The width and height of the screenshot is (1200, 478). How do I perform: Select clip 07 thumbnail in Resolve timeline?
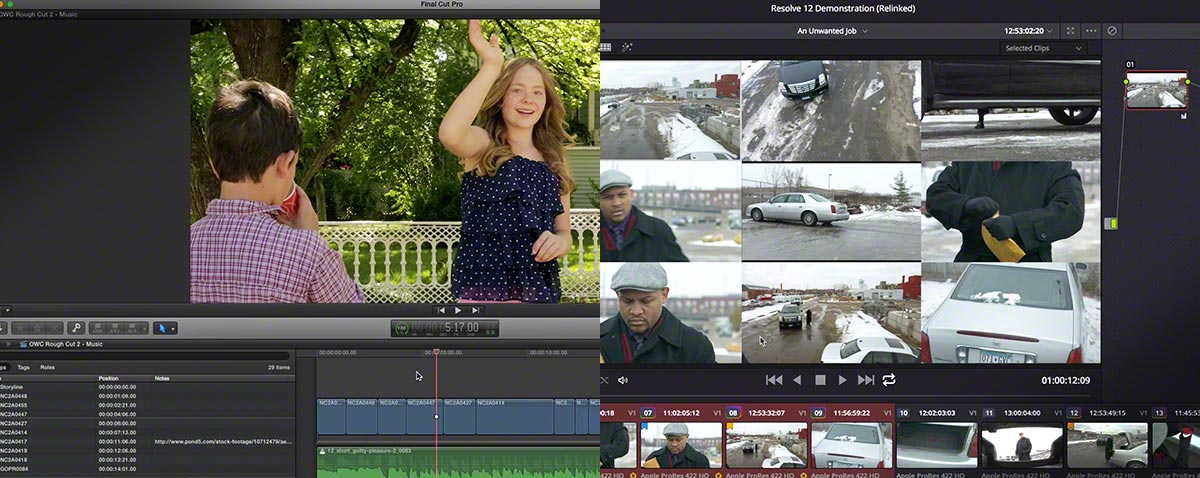point(681,445)
